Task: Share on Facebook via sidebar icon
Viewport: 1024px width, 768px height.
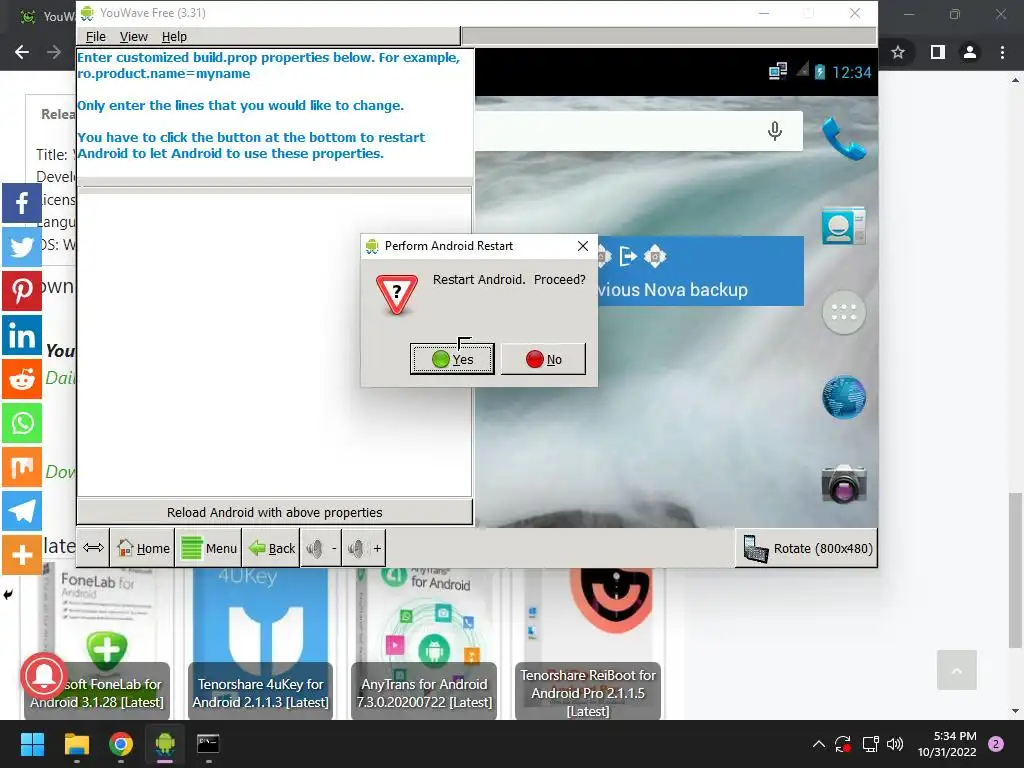Action: tap(22, 203)
